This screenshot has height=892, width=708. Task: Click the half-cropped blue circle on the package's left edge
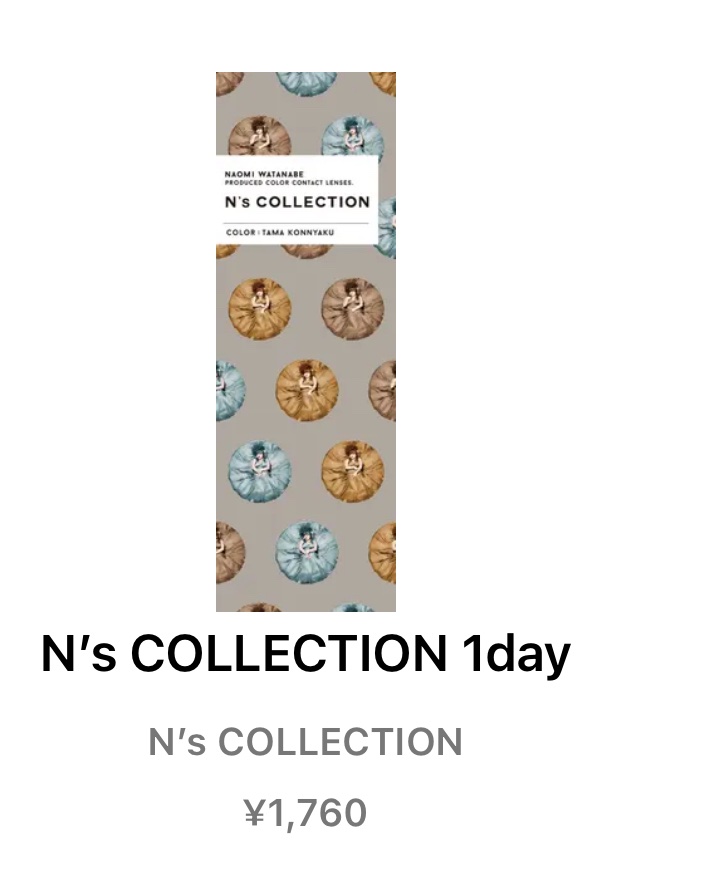[x=230, y=390]
